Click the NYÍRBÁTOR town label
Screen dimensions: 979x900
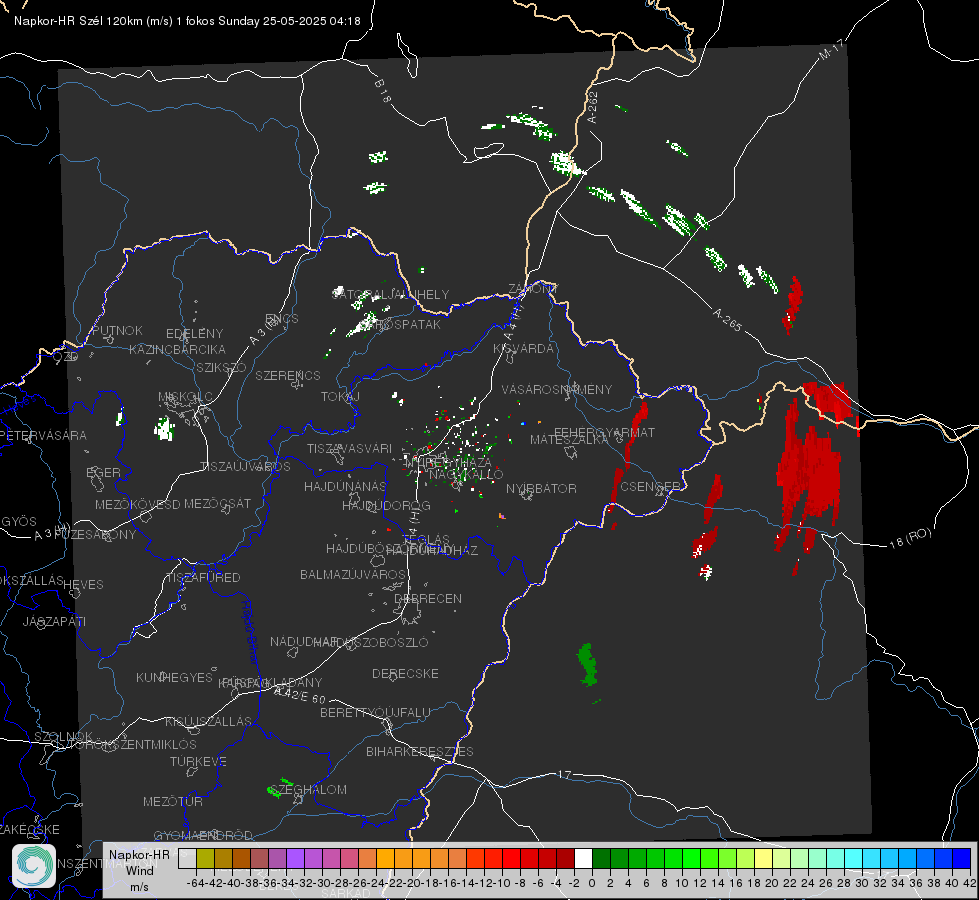[541, 488]
